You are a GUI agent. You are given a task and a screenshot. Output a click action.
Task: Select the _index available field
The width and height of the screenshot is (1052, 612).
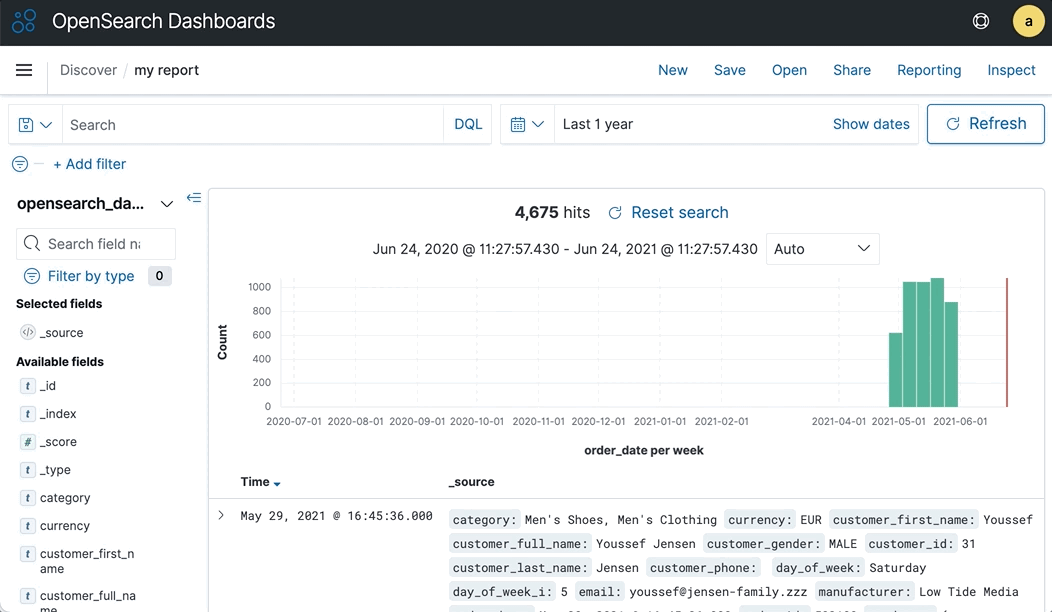(x=58, y=414)
